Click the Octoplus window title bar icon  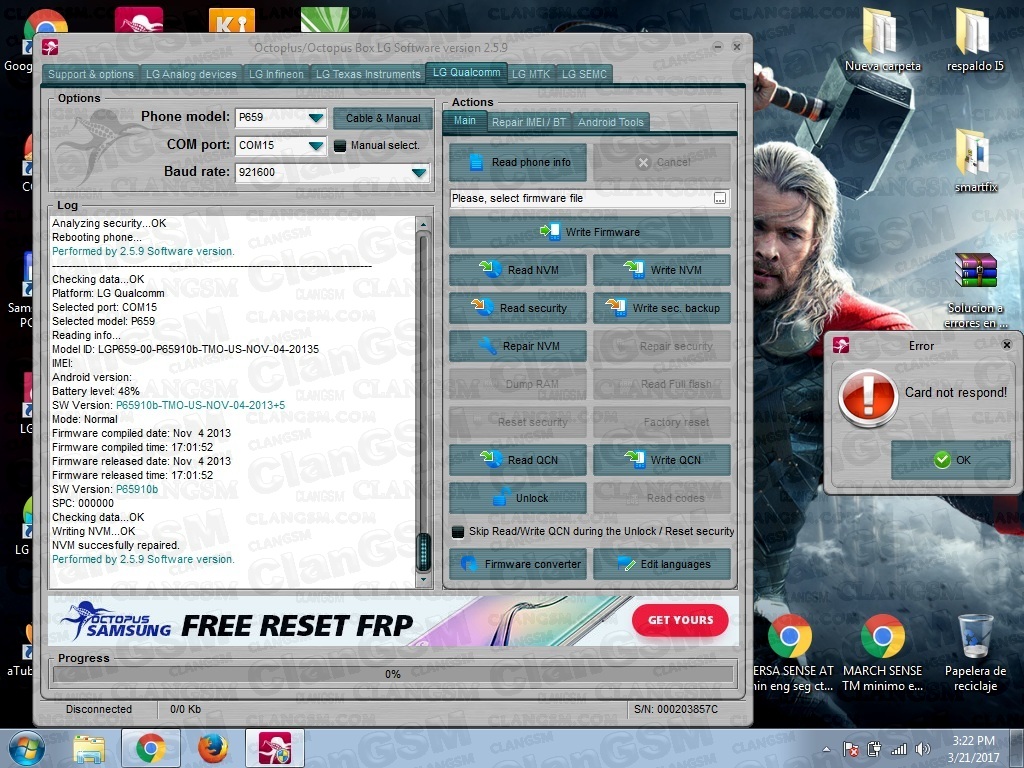click(x=50, y=47)
